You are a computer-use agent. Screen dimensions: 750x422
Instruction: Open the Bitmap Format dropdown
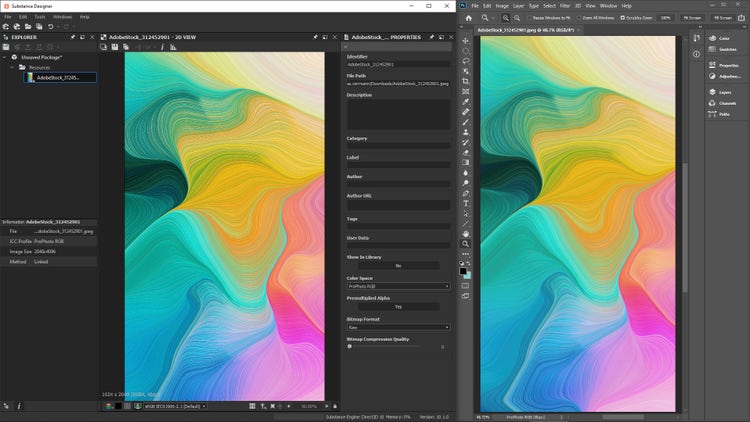click(397, 327)
